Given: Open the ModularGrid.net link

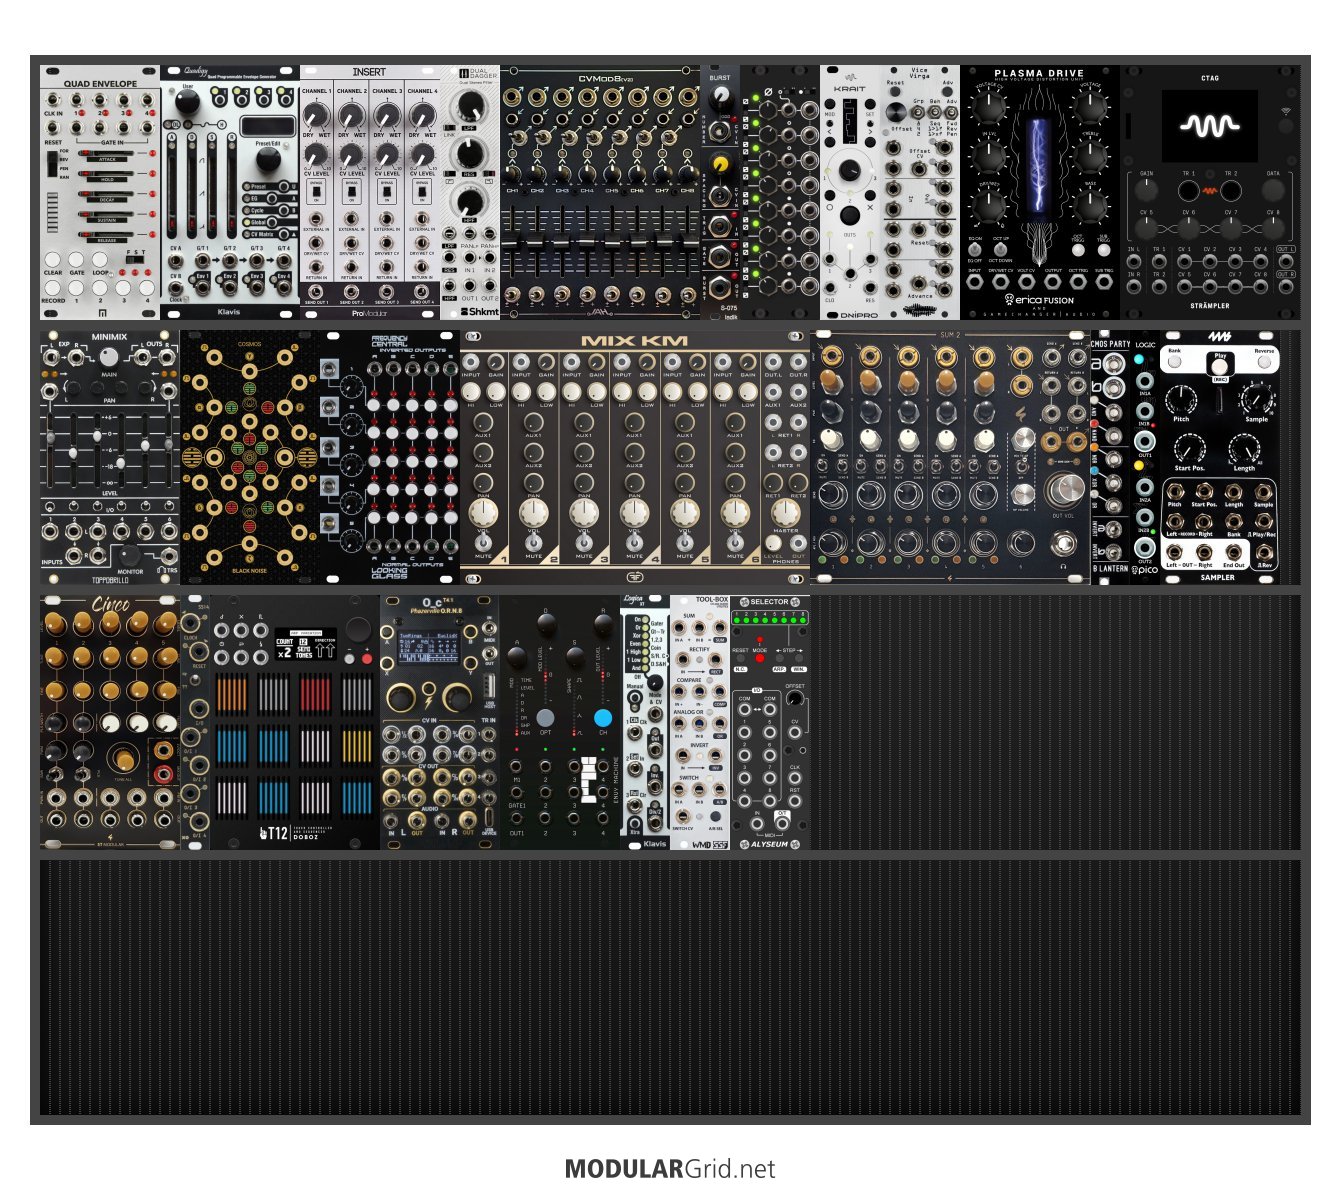Looking at the screenshot, I should [670, 1168].
